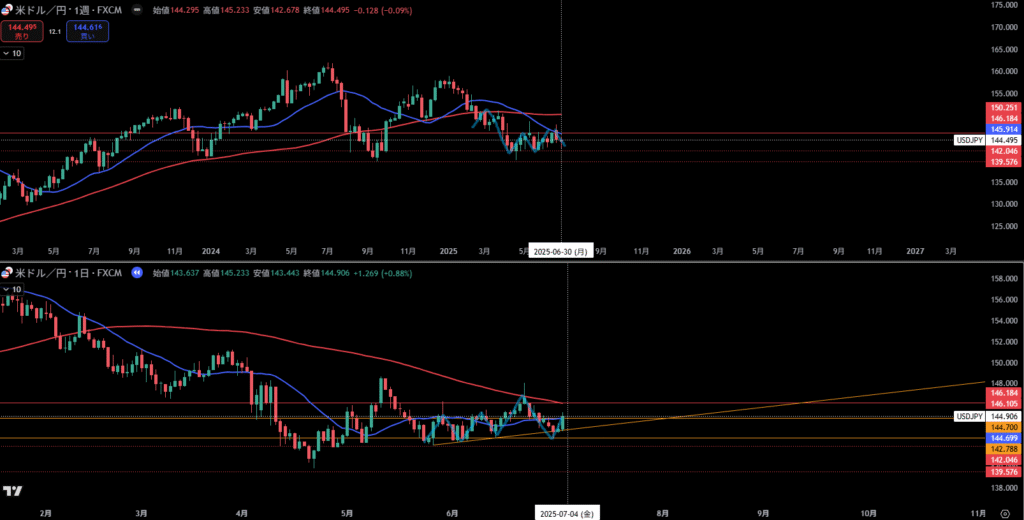
Task: Click the TradingView logo in the lower chart
Action: click(12, 491)
